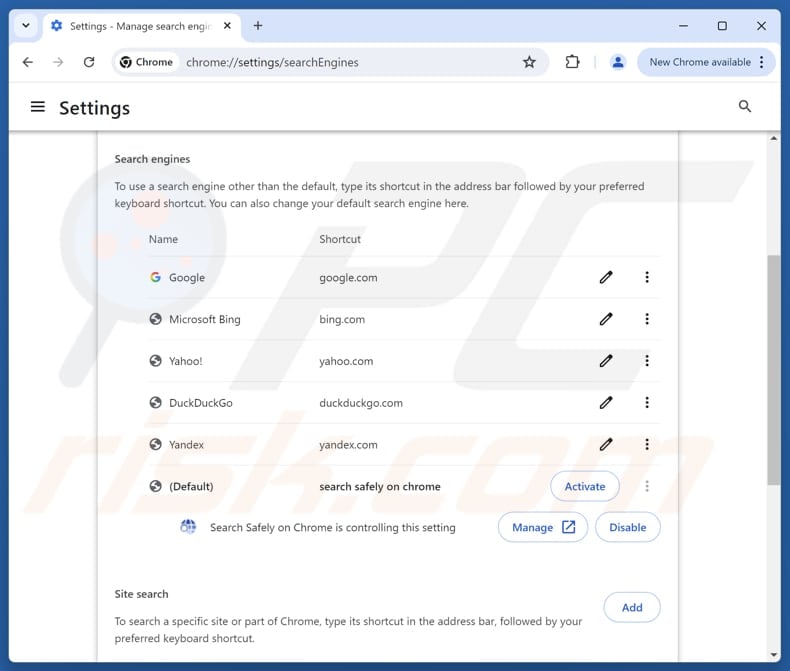
Task: Reload the current page
Action: [x=89, y=62]
